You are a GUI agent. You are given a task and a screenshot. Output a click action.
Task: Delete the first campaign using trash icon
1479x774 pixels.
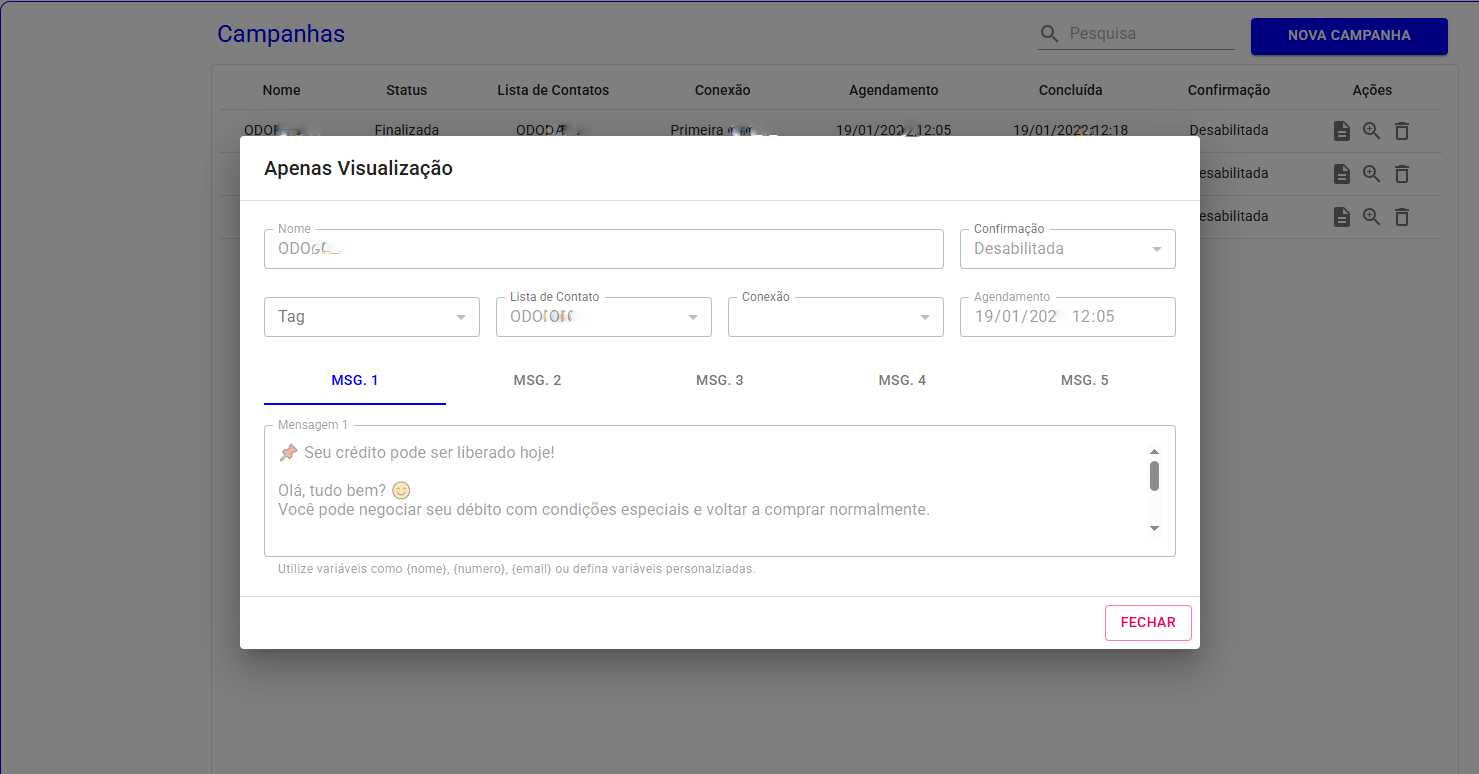pos(1402,131)
